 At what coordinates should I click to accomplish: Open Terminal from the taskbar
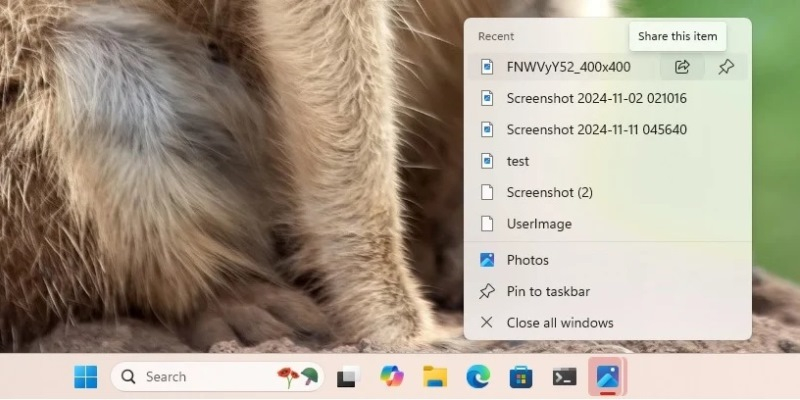tap(564, 377)
